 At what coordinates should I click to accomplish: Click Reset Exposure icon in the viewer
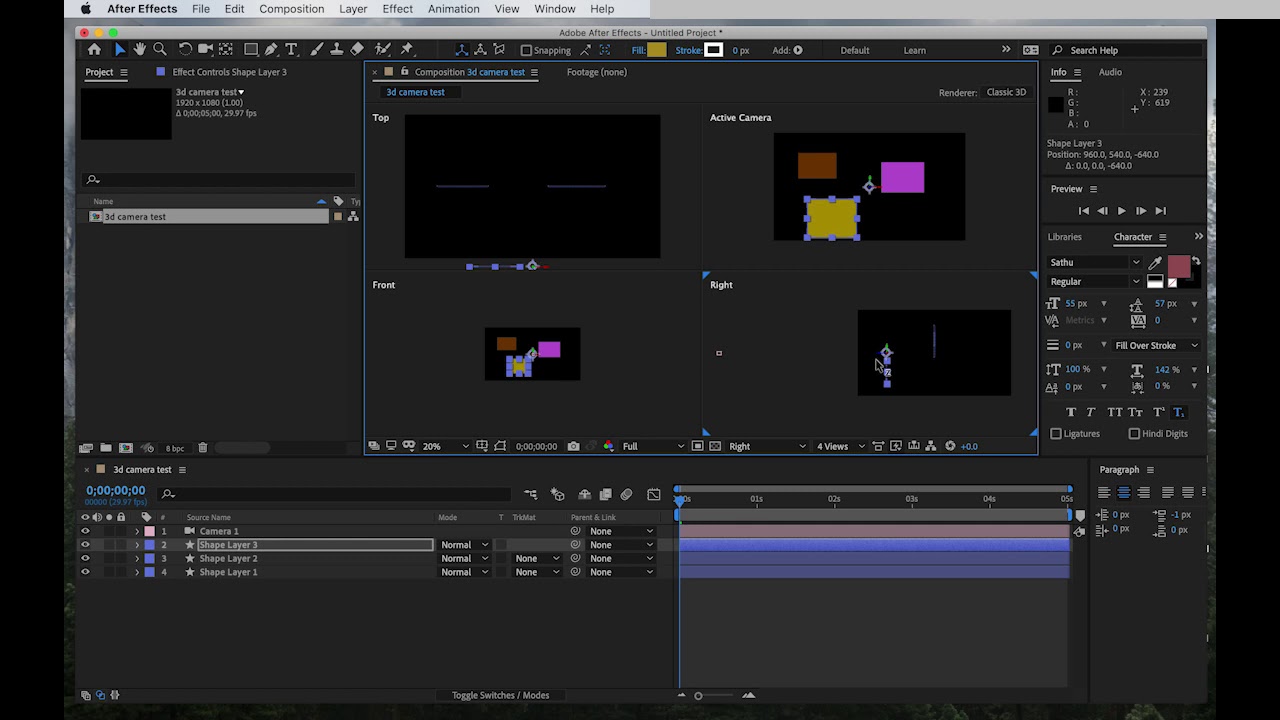tap(950, 446)
